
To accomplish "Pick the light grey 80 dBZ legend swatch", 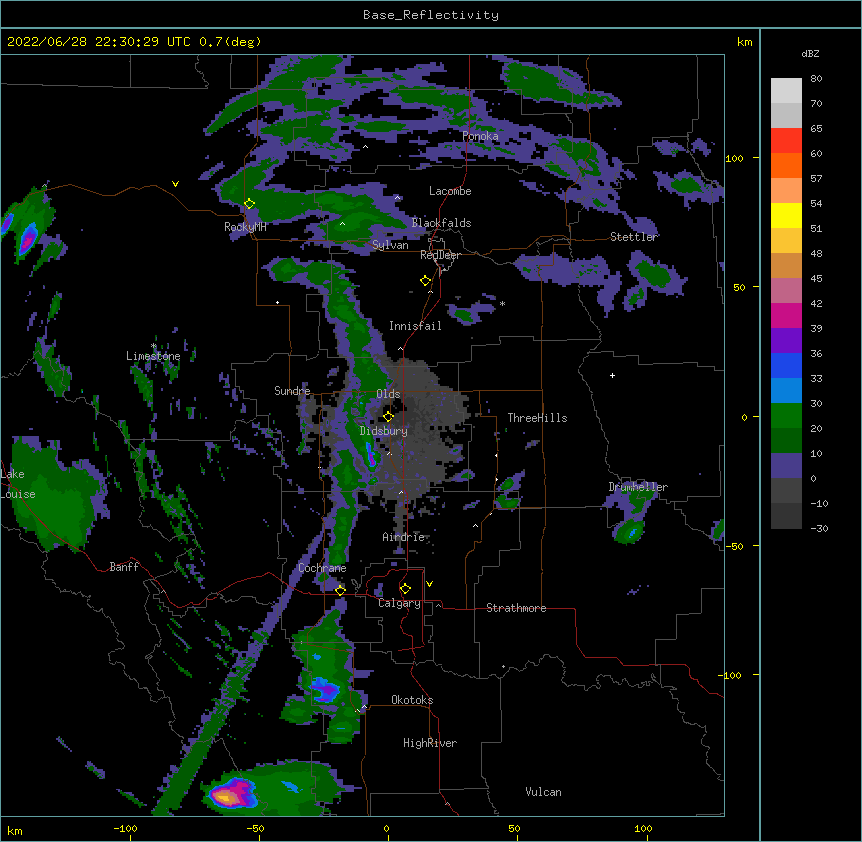I will (786, 91).
